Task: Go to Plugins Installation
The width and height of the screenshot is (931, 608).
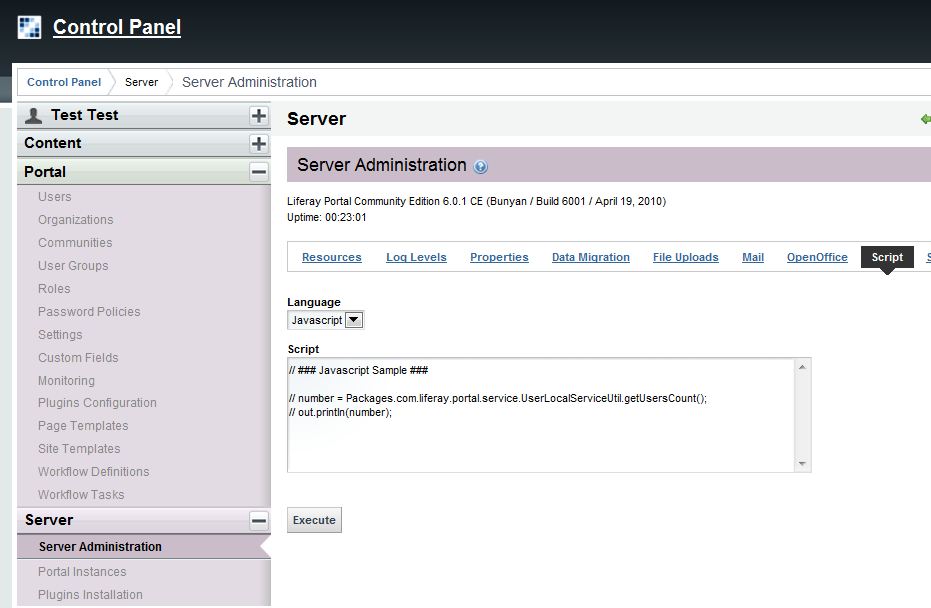Action: [90, 595]
